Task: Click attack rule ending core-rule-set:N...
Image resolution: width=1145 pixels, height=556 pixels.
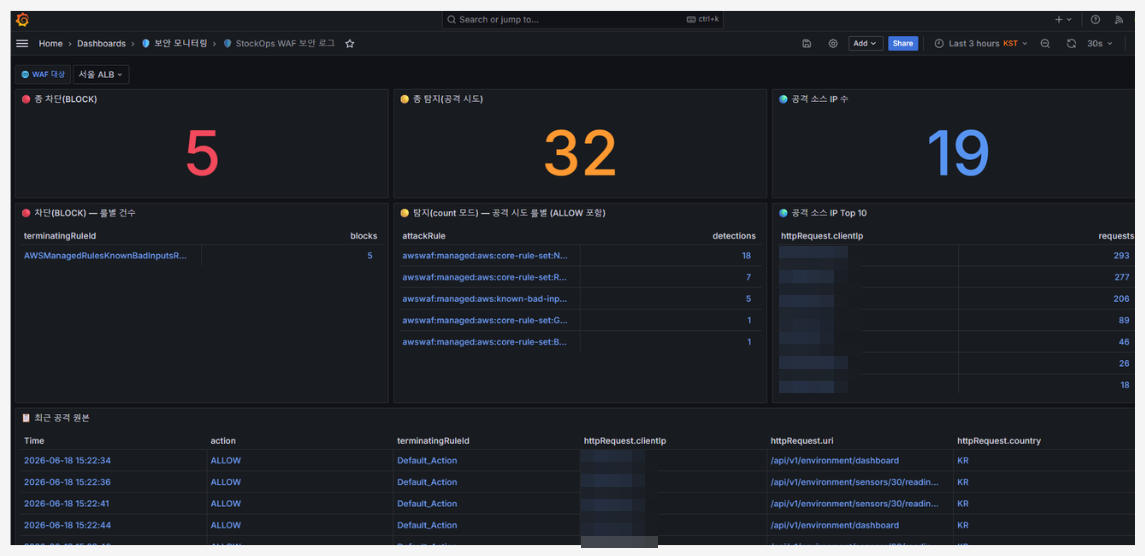Action: point(485,256)
